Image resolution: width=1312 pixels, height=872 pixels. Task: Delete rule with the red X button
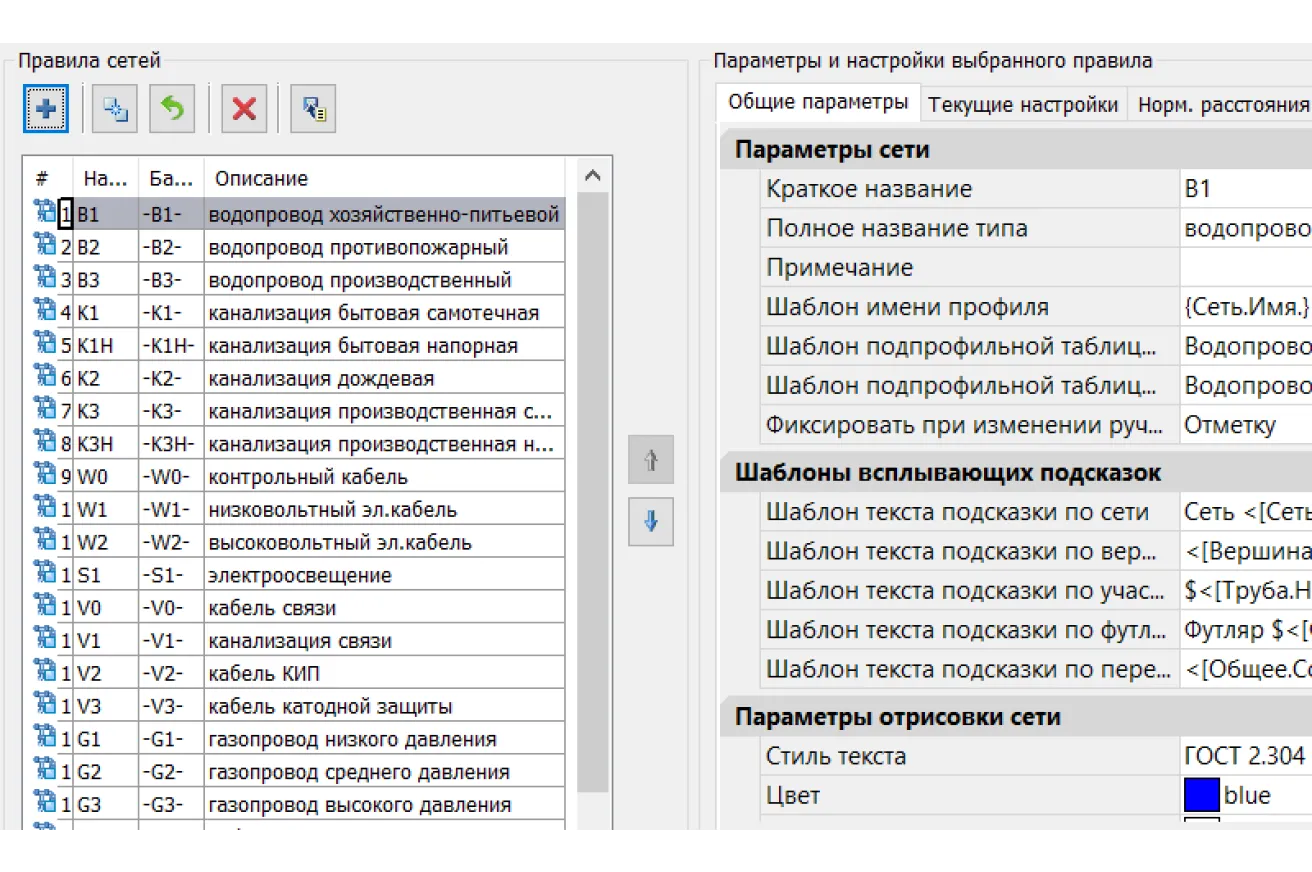tap(244, 109)
